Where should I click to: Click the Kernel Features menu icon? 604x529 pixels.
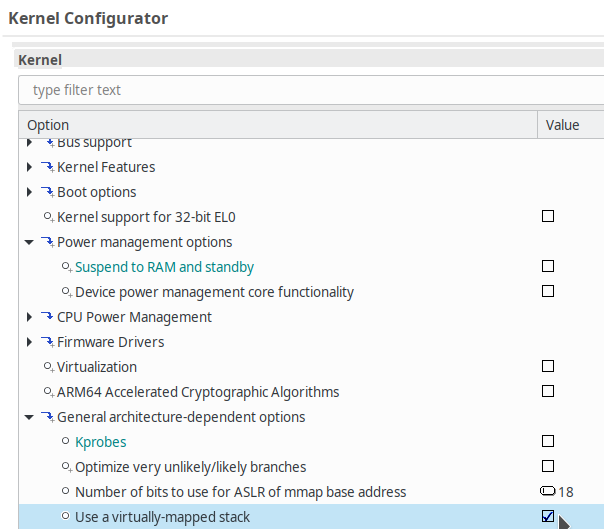(47, 167)
